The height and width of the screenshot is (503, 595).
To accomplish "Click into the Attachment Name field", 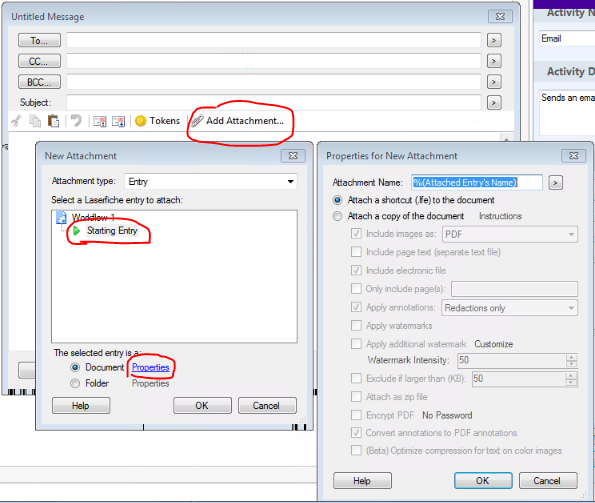I will tap(477, 183).
